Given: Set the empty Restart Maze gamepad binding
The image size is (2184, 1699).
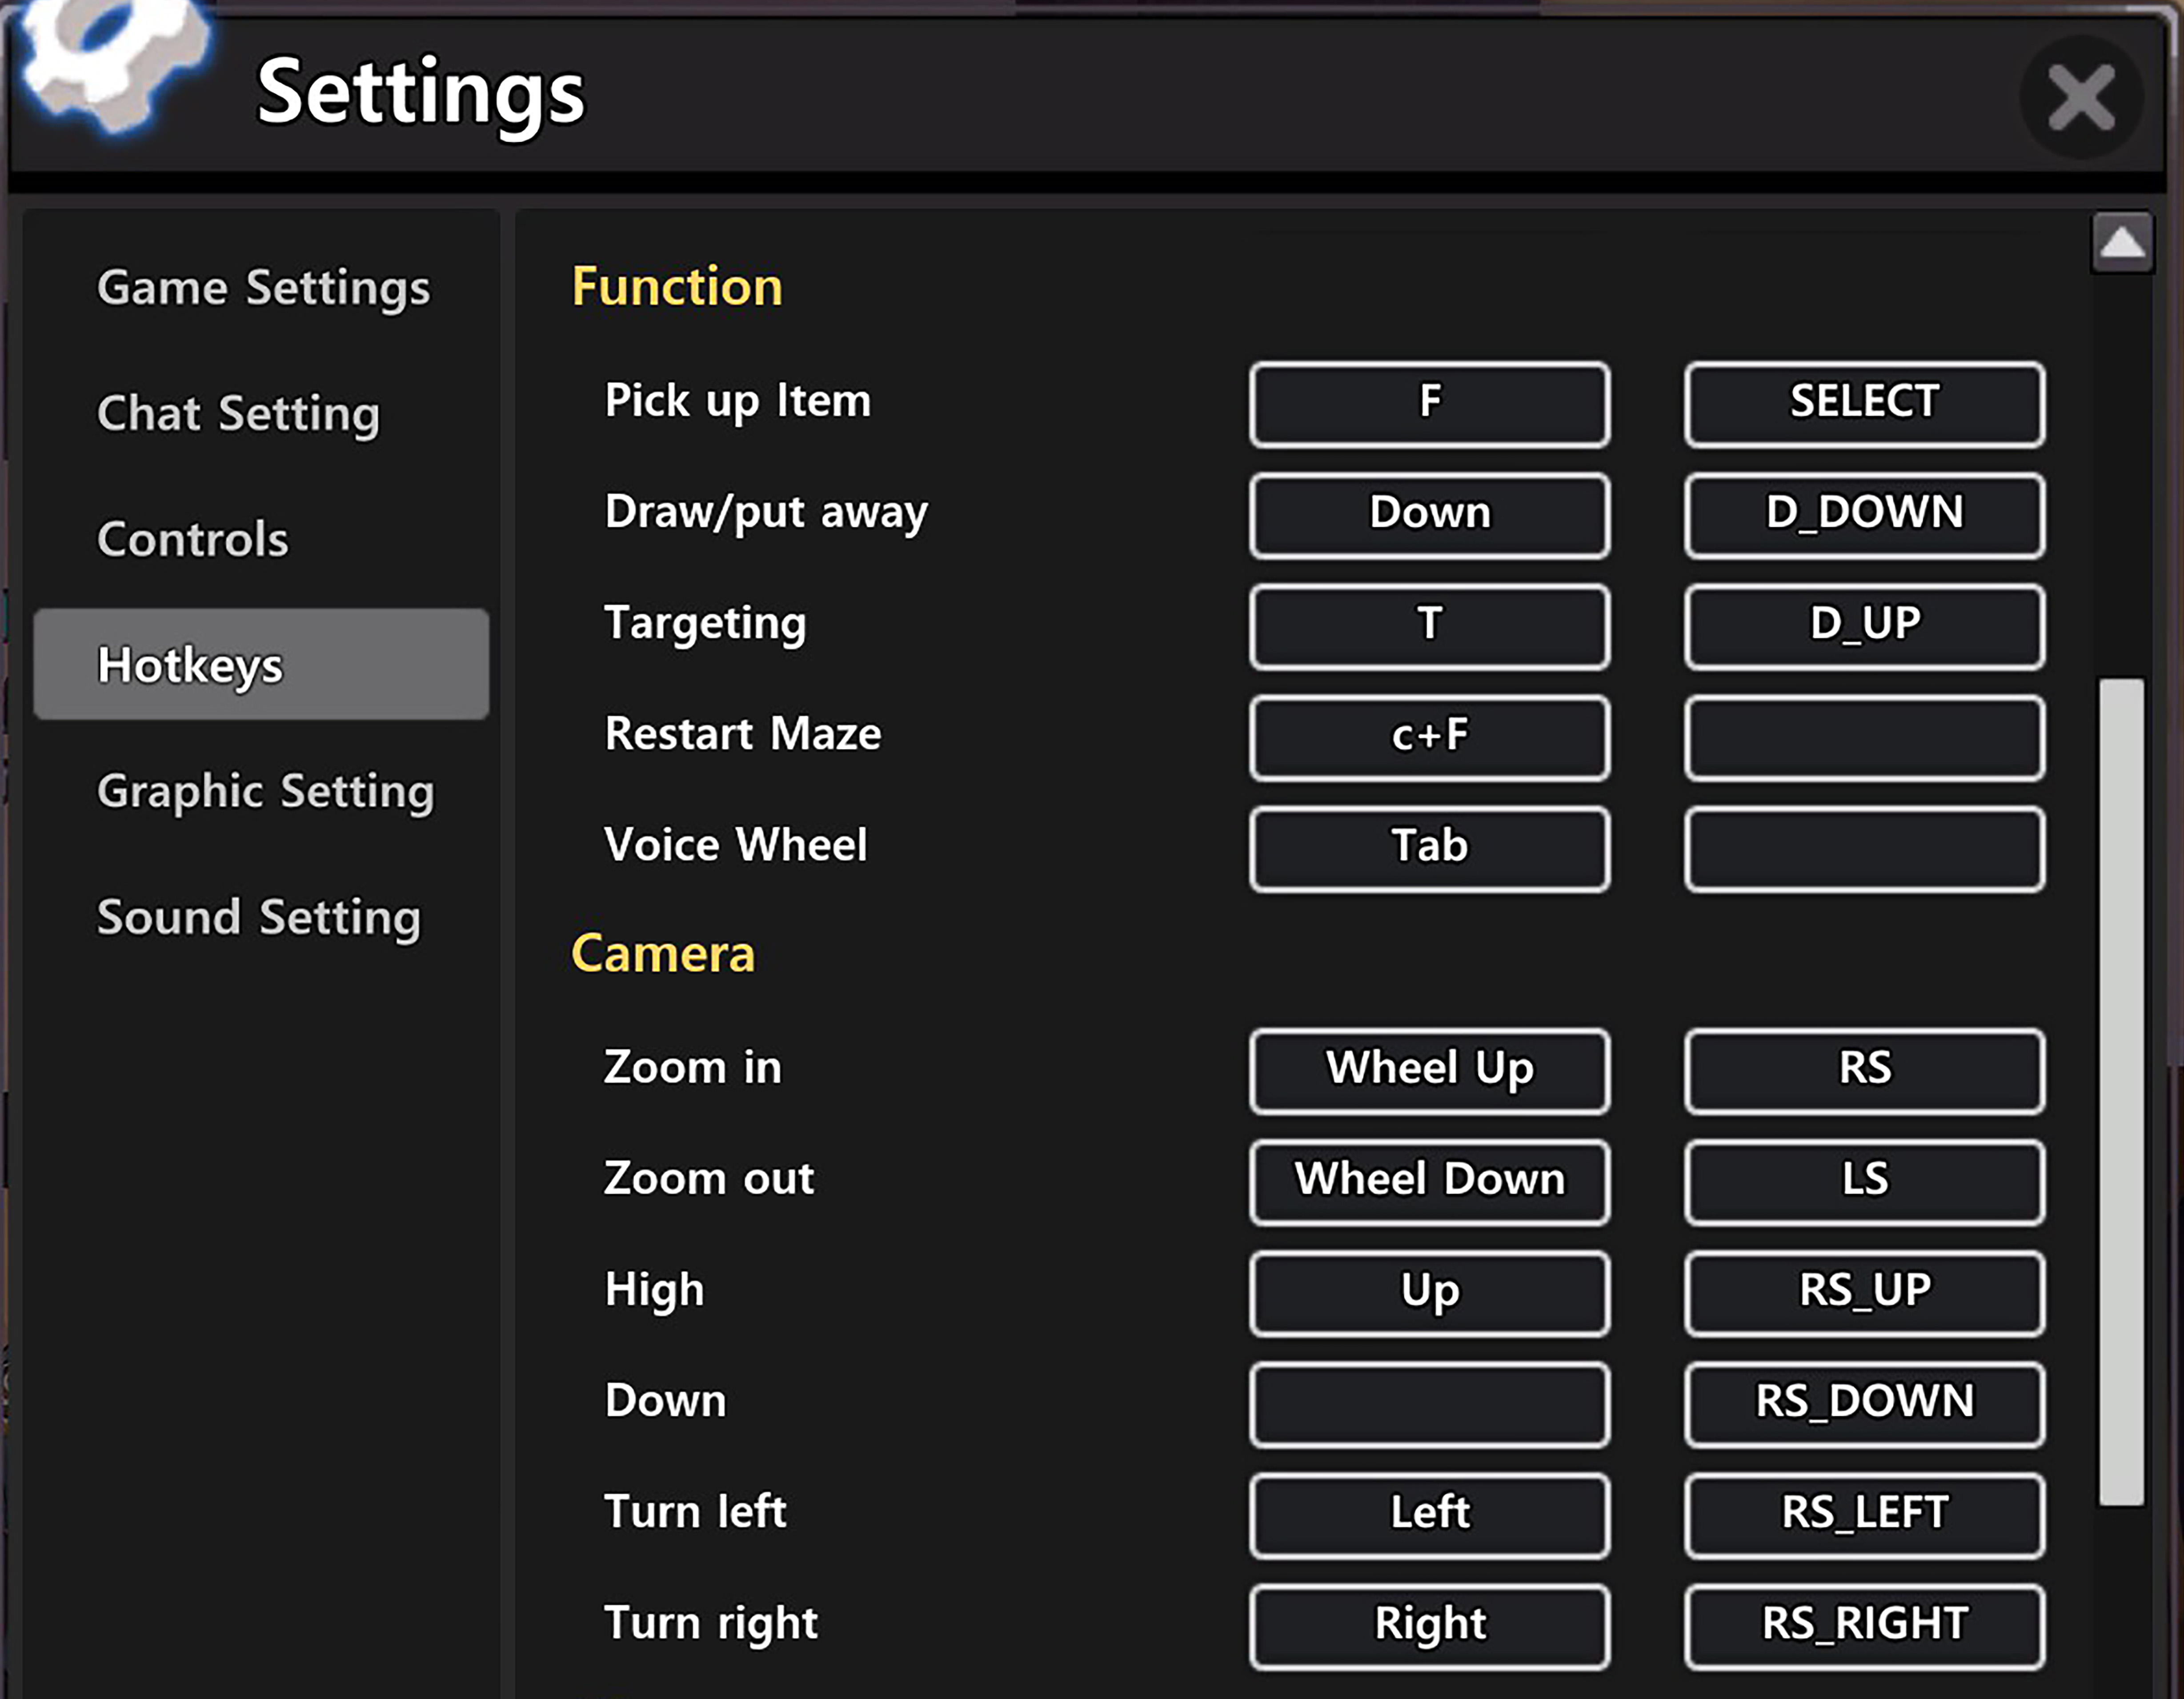Looking at the screenshot, I should click(1864, 737).
